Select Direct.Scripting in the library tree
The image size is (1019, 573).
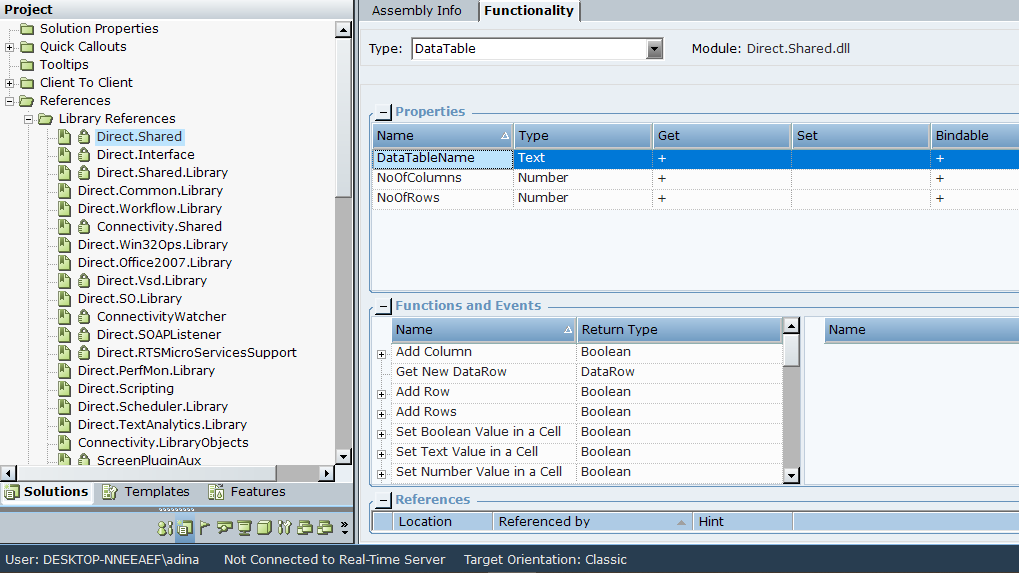(x=126, y=389)
